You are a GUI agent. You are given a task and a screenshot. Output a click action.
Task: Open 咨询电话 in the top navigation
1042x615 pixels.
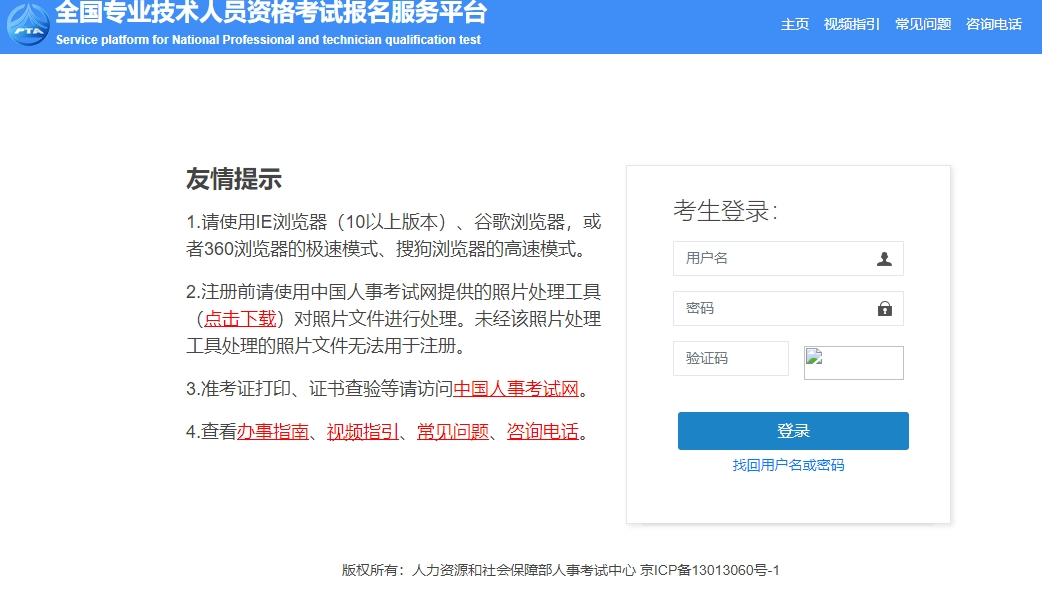point(994,25)
